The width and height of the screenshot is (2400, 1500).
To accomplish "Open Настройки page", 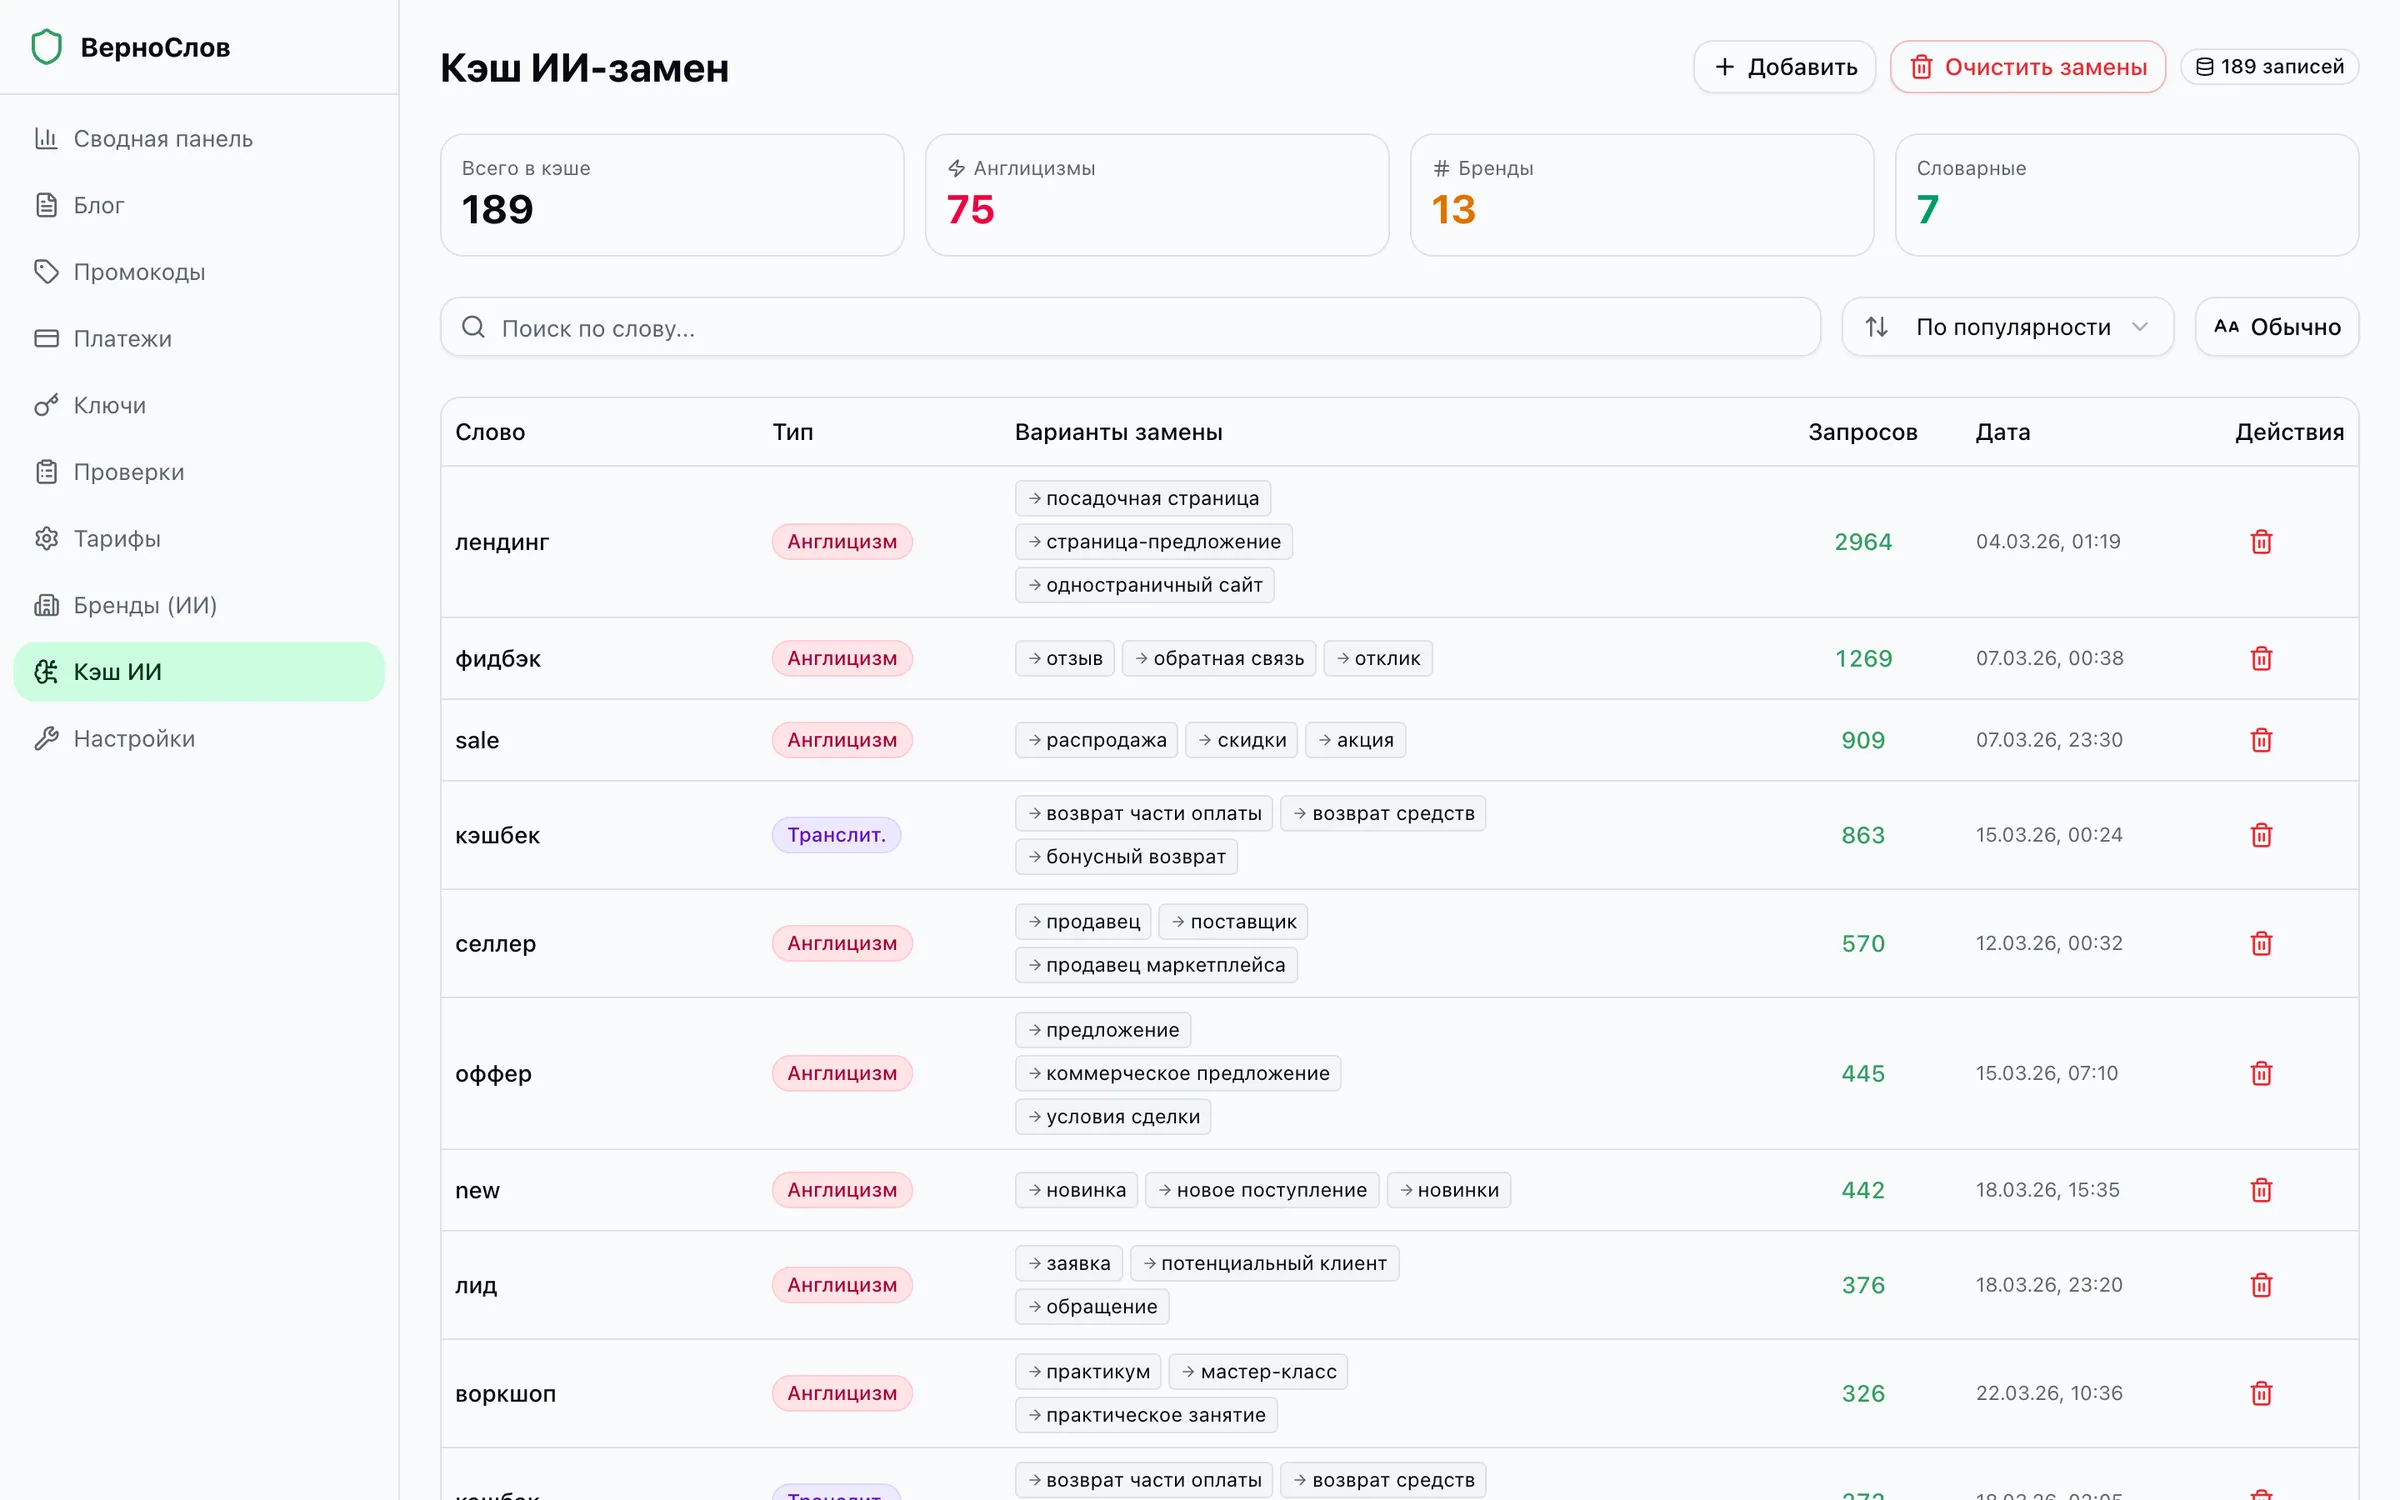I will [x=199, y=739].
